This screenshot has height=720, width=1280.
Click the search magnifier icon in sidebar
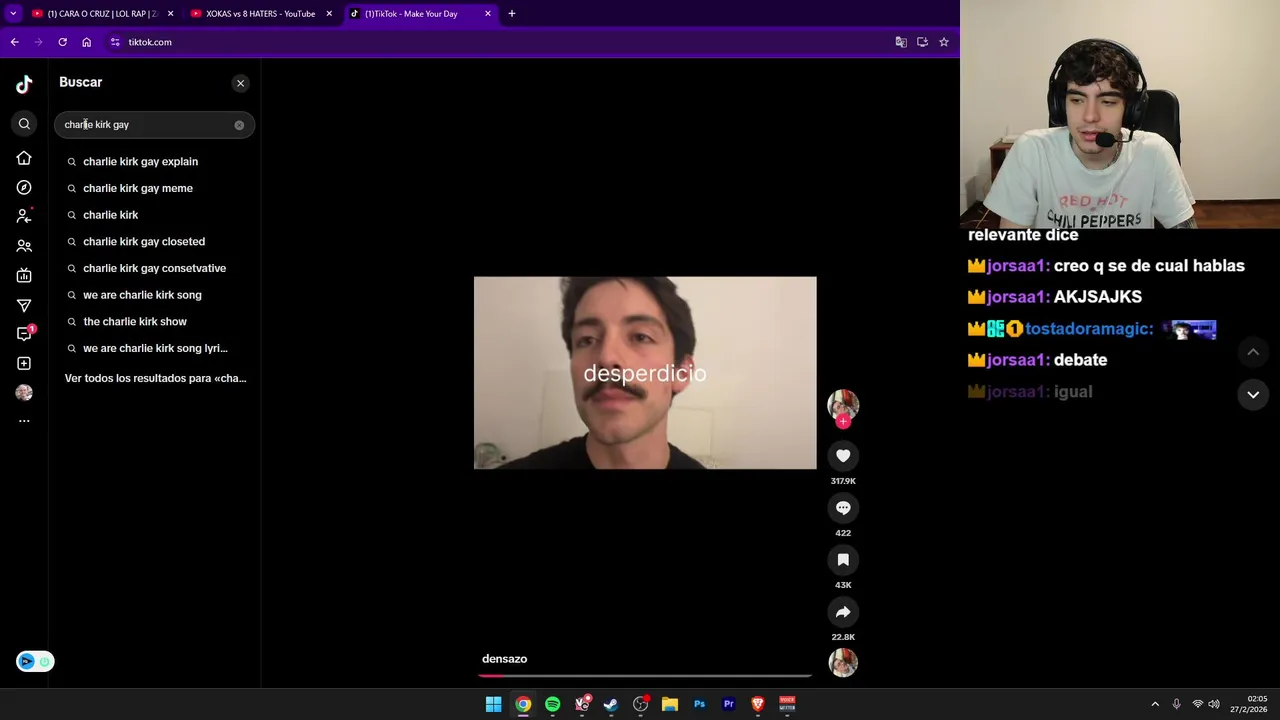[24, 124]
